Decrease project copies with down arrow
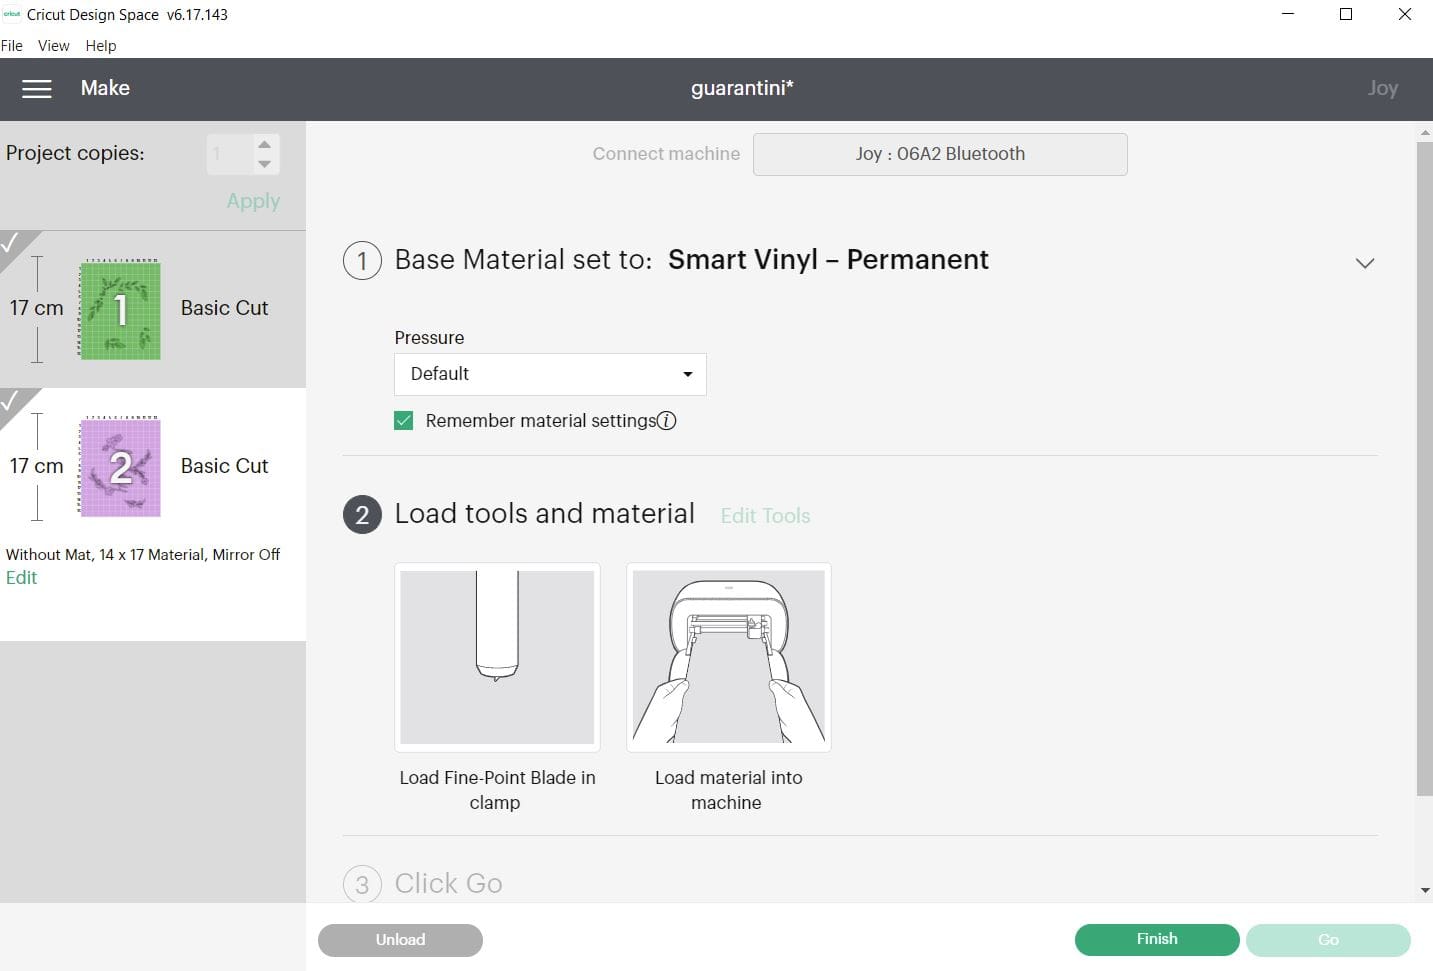Viewport: 1433px width, 971px height. (x=264, y=164)
